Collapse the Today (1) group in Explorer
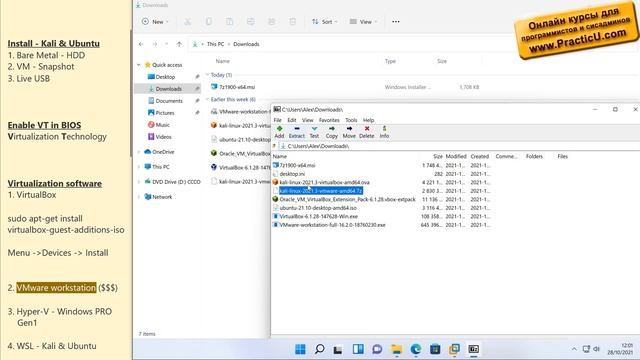The height and width of the screenshot is (360, 640). click(x=207, y=75)
